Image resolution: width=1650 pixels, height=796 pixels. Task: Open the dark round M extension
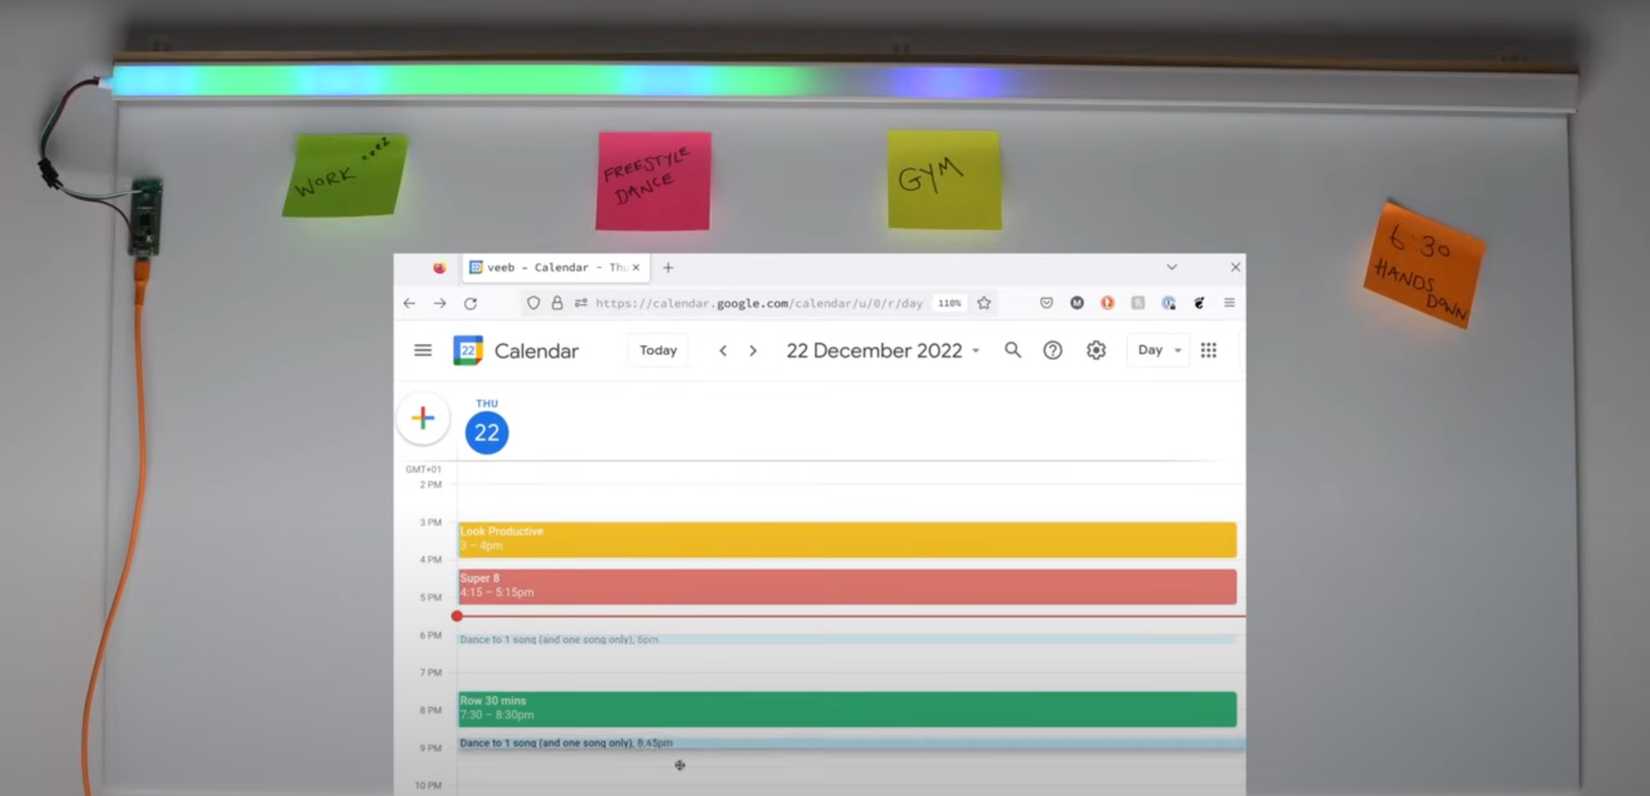(1077, 303)
